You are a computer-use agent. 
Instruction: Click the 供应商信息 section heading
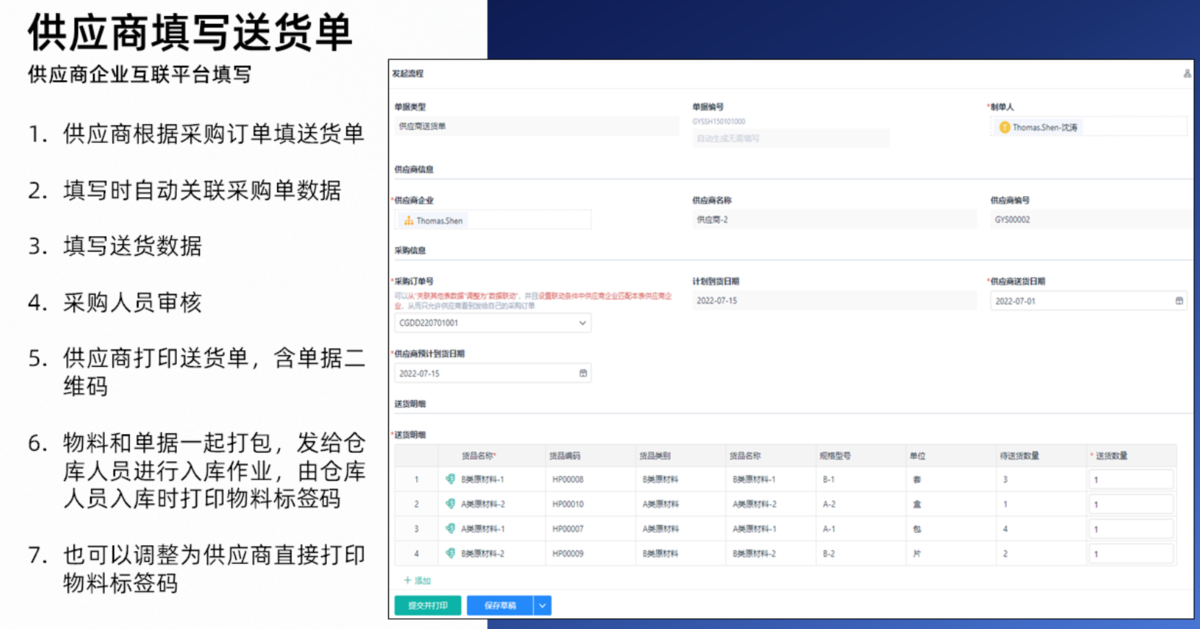(x=413, y=170)
